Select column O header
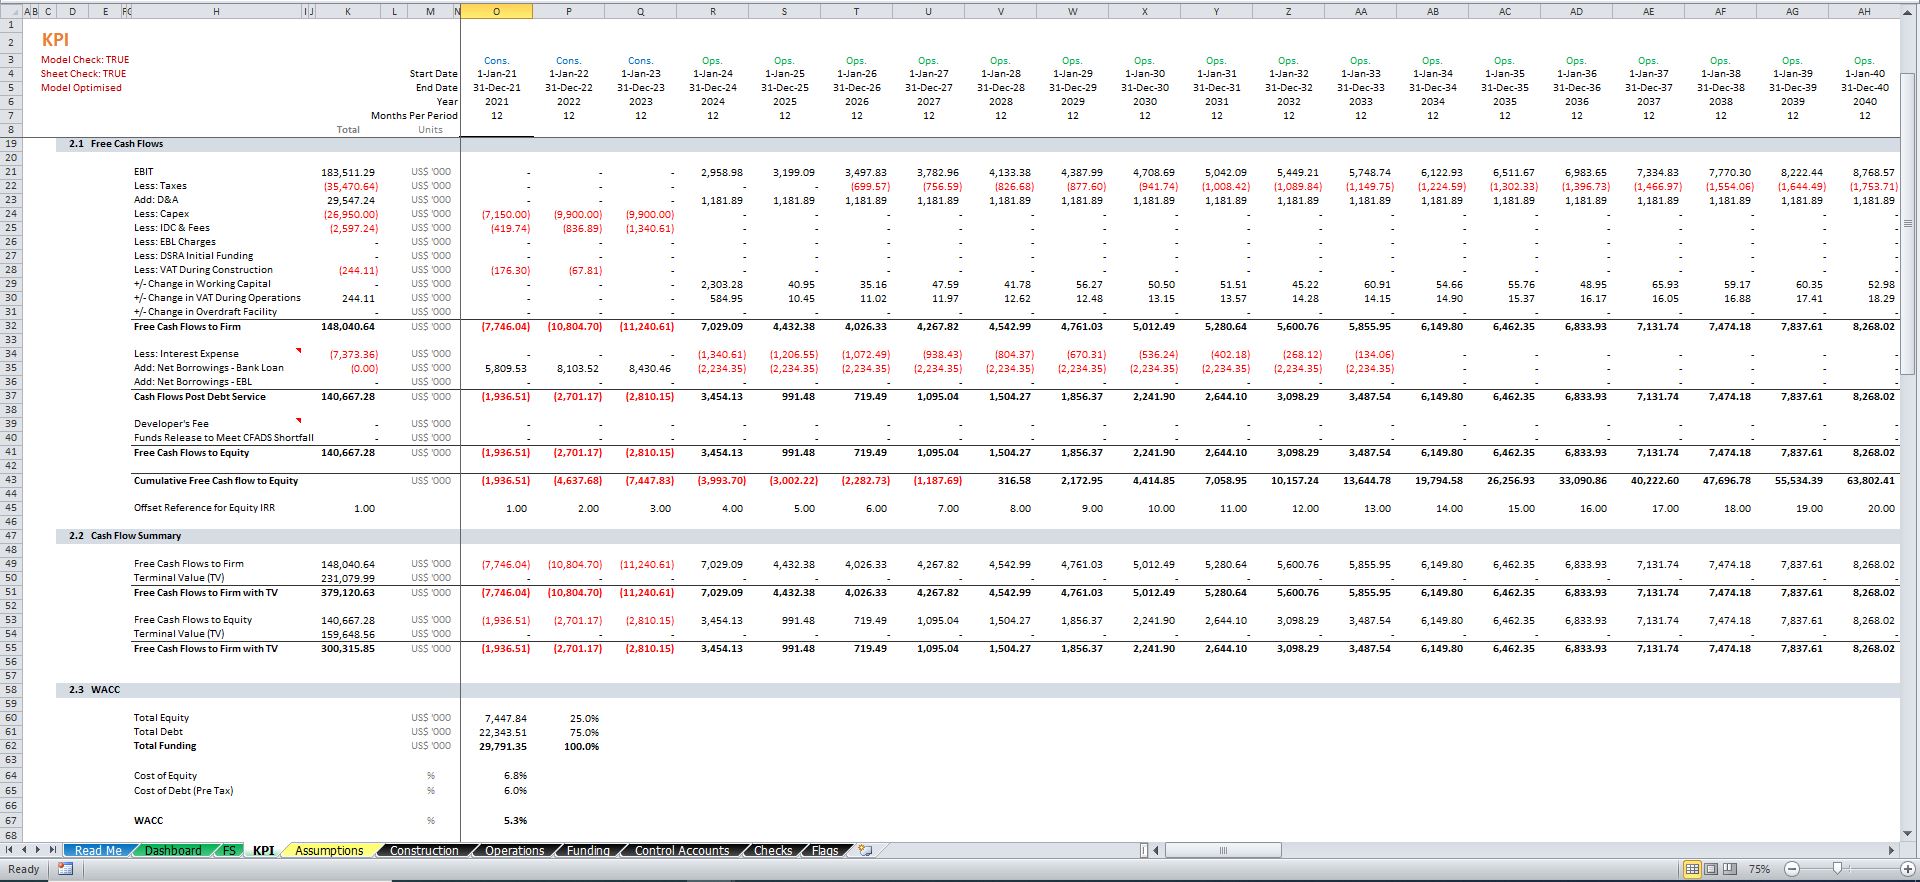The width and height of the screenshot is (1920, 882). (496, 11)
